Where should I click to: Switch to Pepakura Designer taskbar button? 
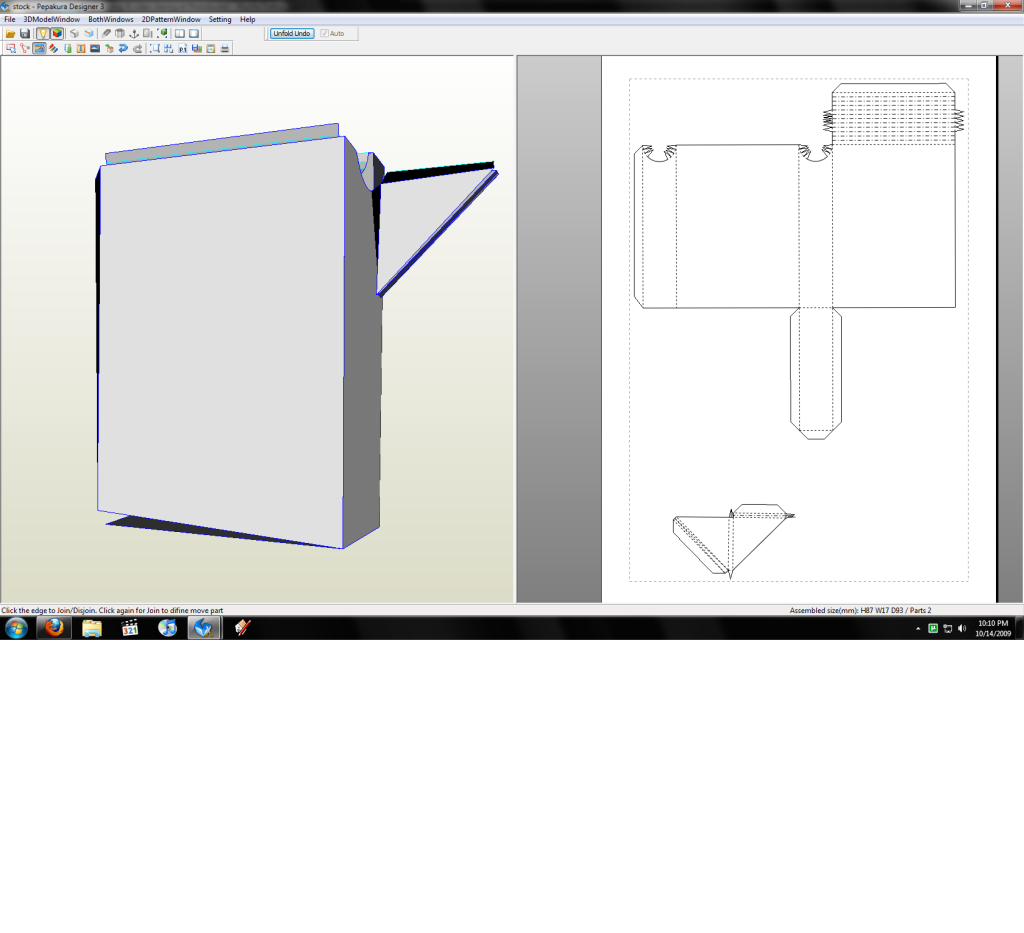coord(204,628)
